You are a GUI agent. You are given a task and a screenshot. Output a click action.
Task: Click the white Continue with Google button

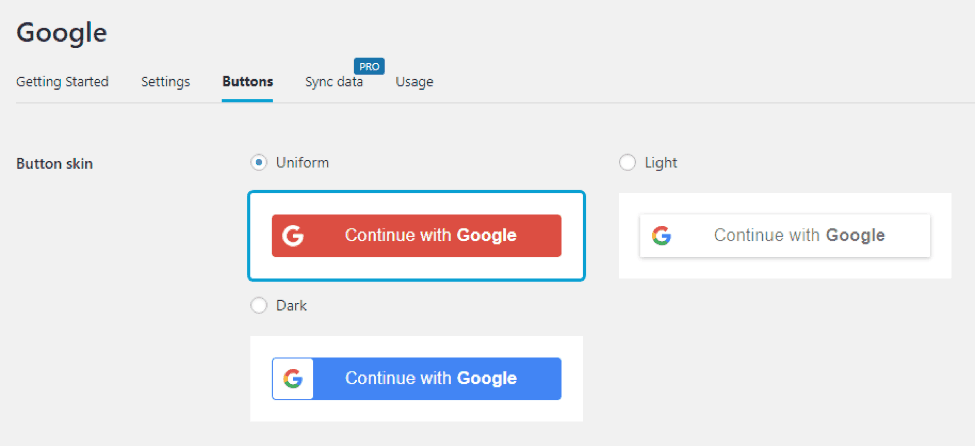(785, 236)
